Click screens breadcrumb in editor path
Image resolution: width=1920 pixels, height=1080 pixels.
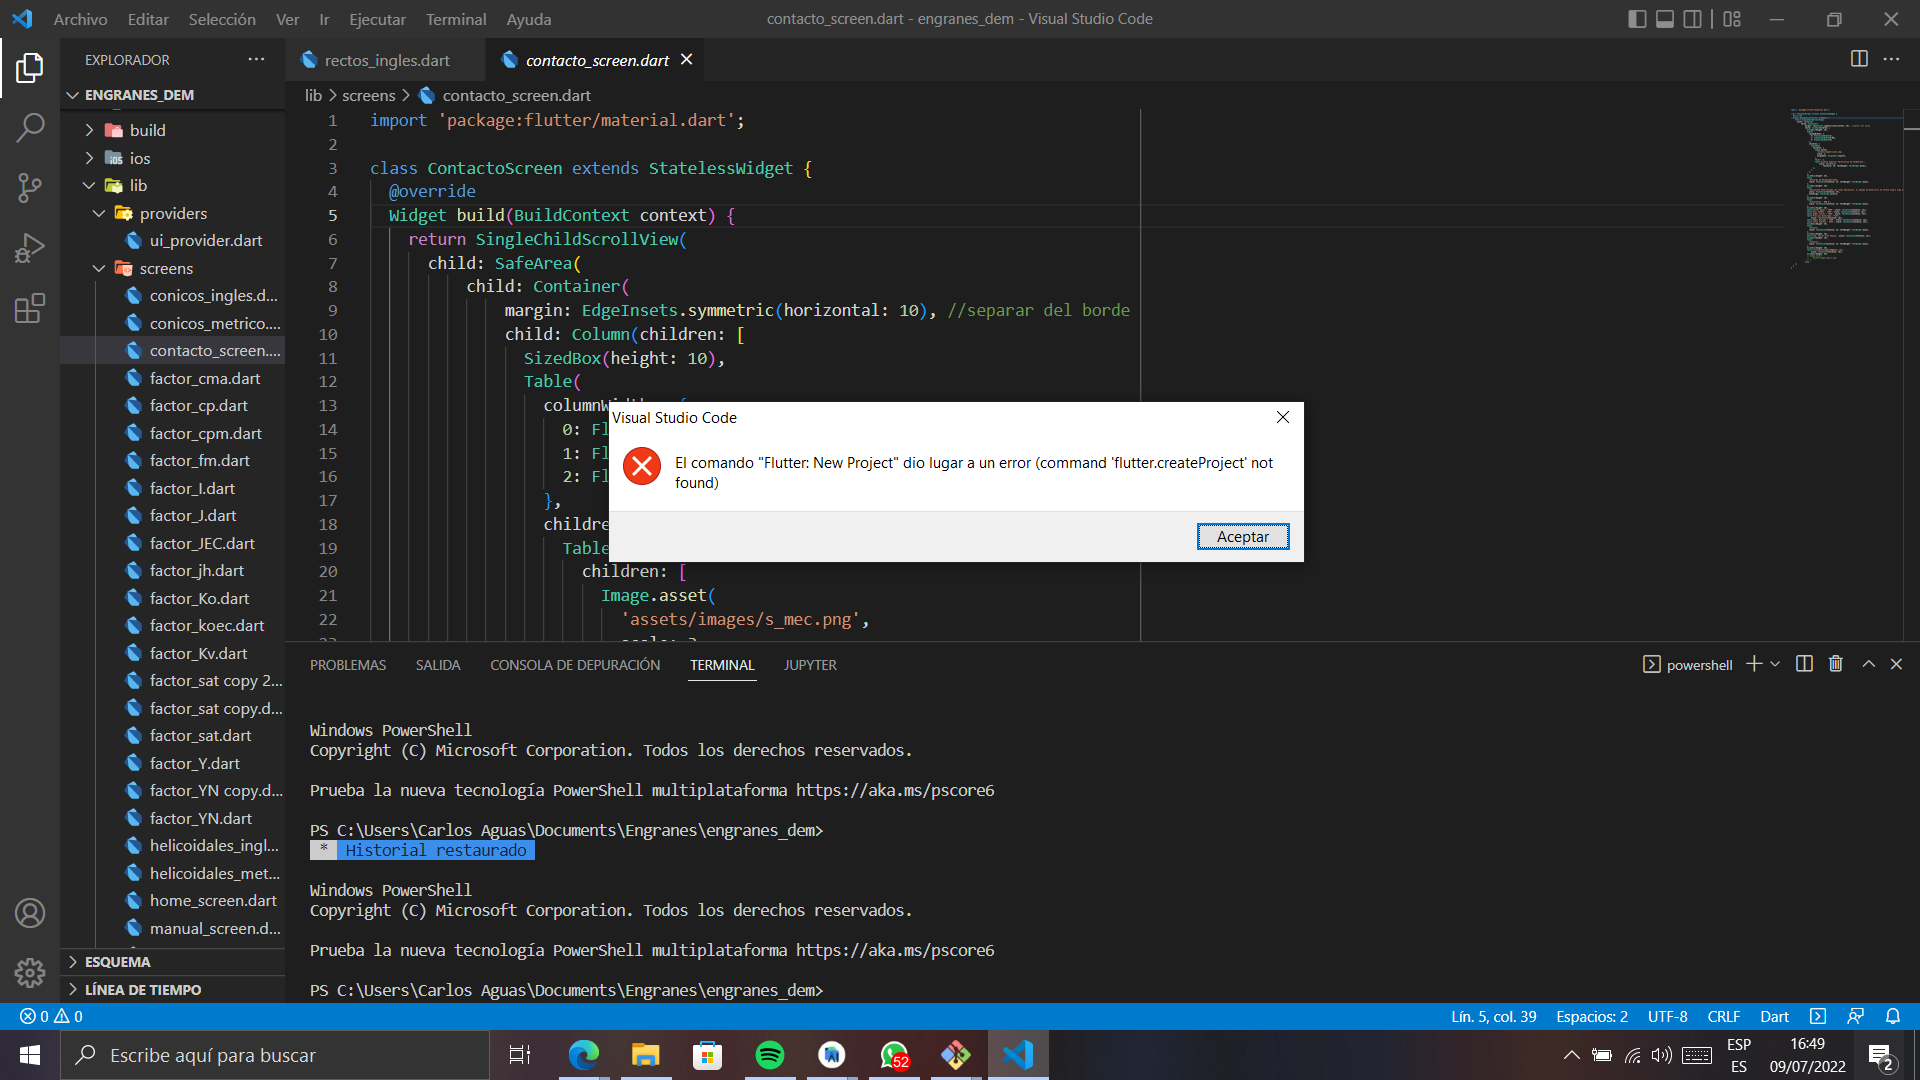click(x=369, y=95)
